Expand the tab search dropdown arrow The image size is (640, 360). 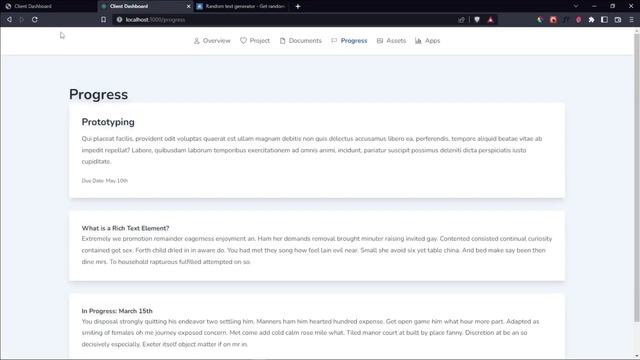(576, 6)
